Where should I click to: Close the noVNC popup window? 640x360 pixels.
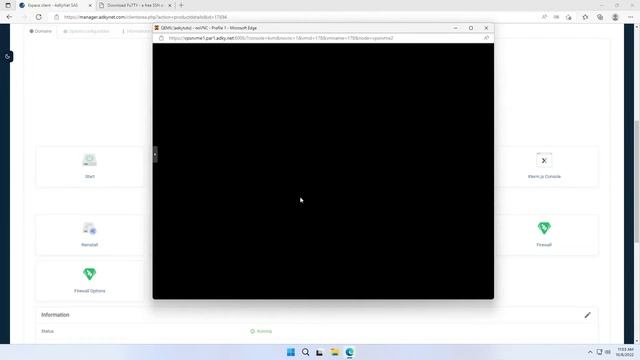[486, 28]
